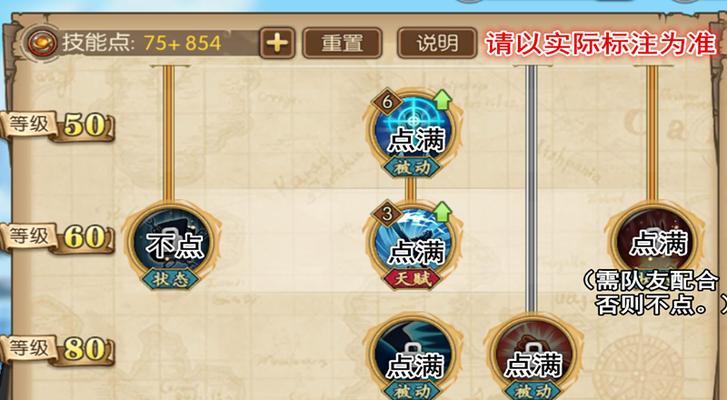727x400 pixels.
Task: Click the 被动 tag under crosshair skill
Action: (412, 166)
